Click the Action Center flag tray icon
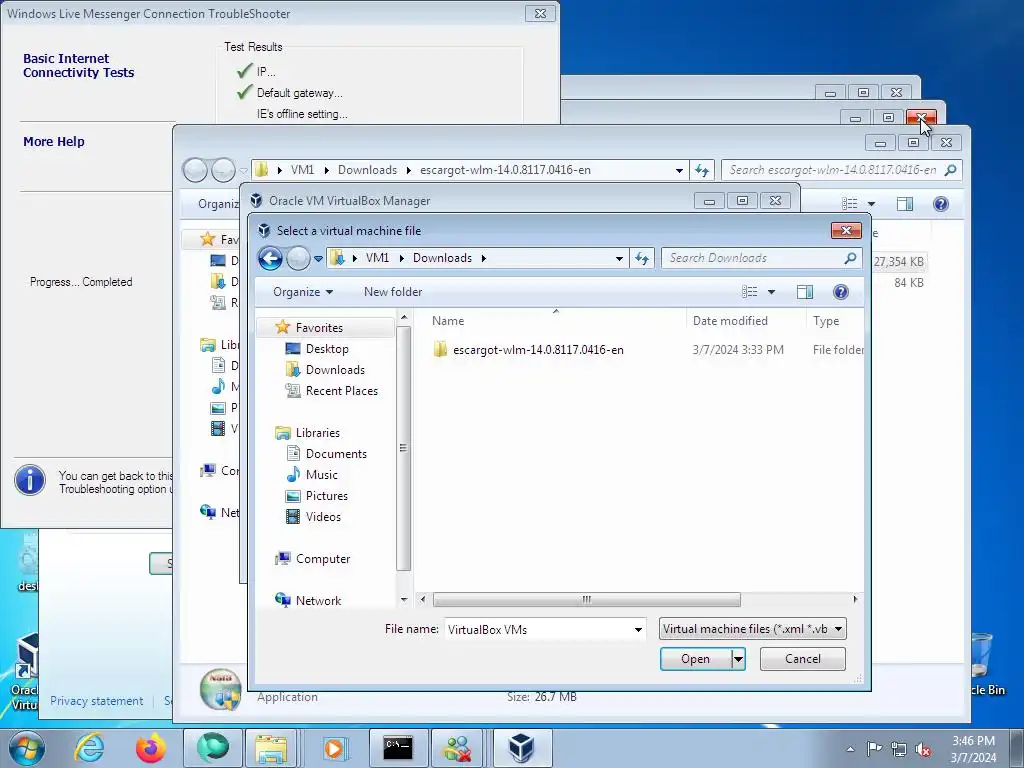This screenshot has width=1024, height=768. [x=874, y=749]
